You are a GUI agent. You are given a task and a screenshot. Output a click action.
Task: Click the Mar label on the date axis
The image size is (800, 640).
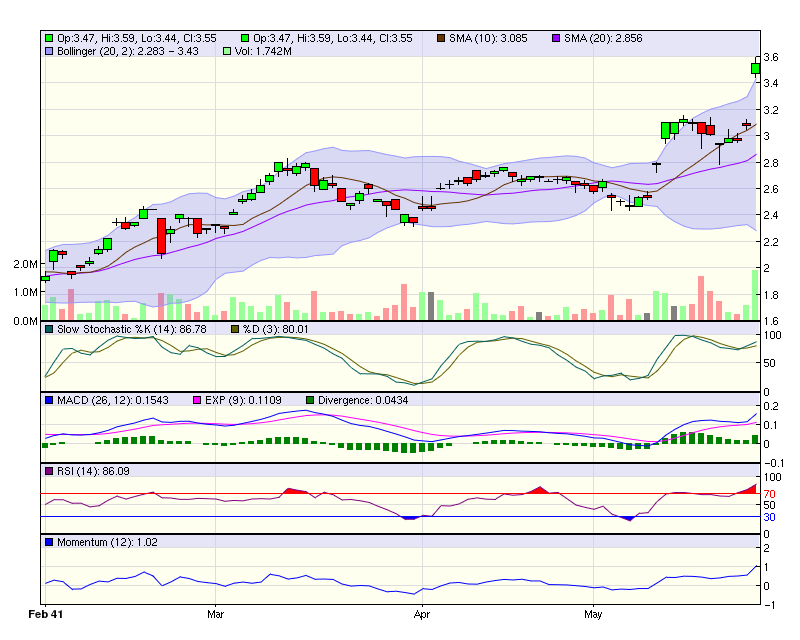214,613
